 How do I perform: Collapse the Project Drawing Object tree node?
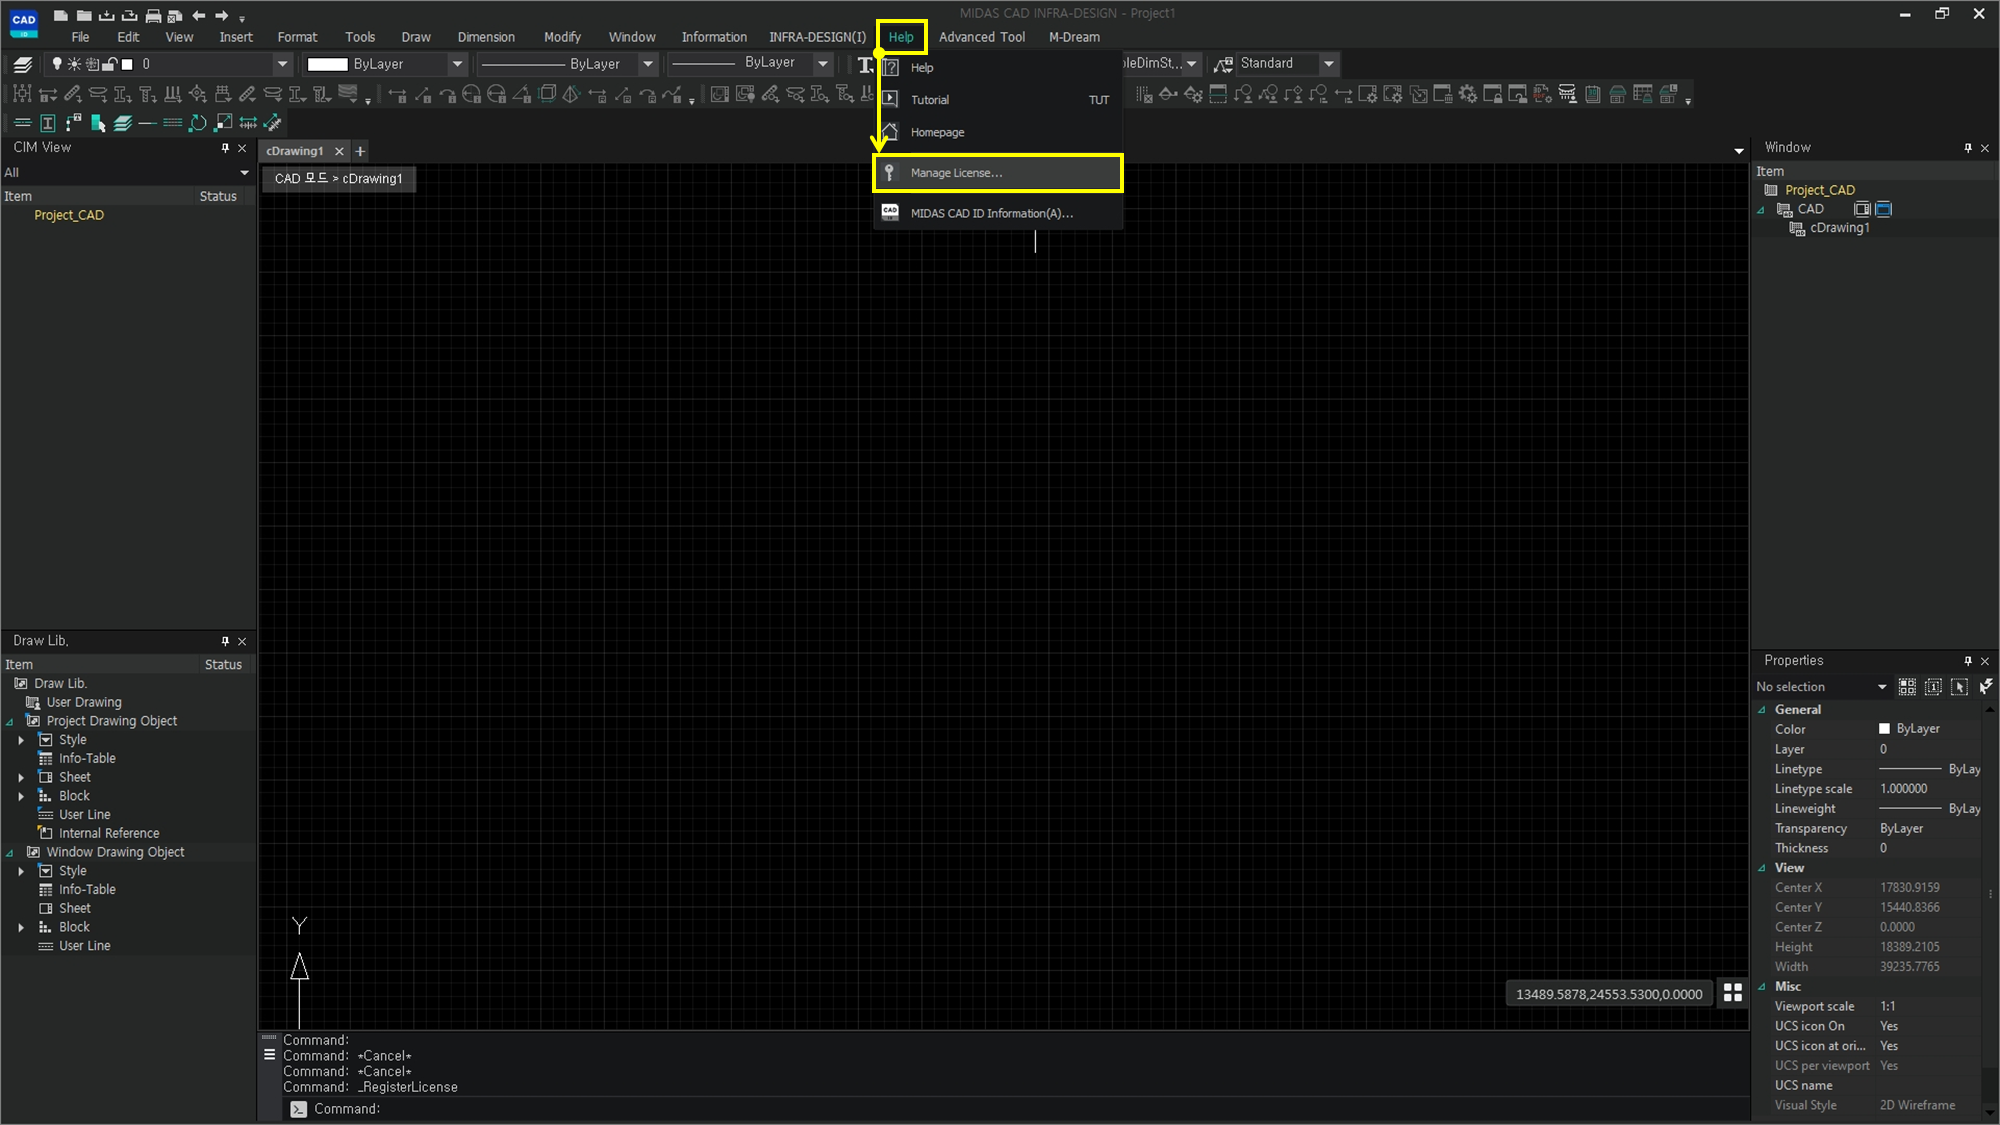coord(10,722)
